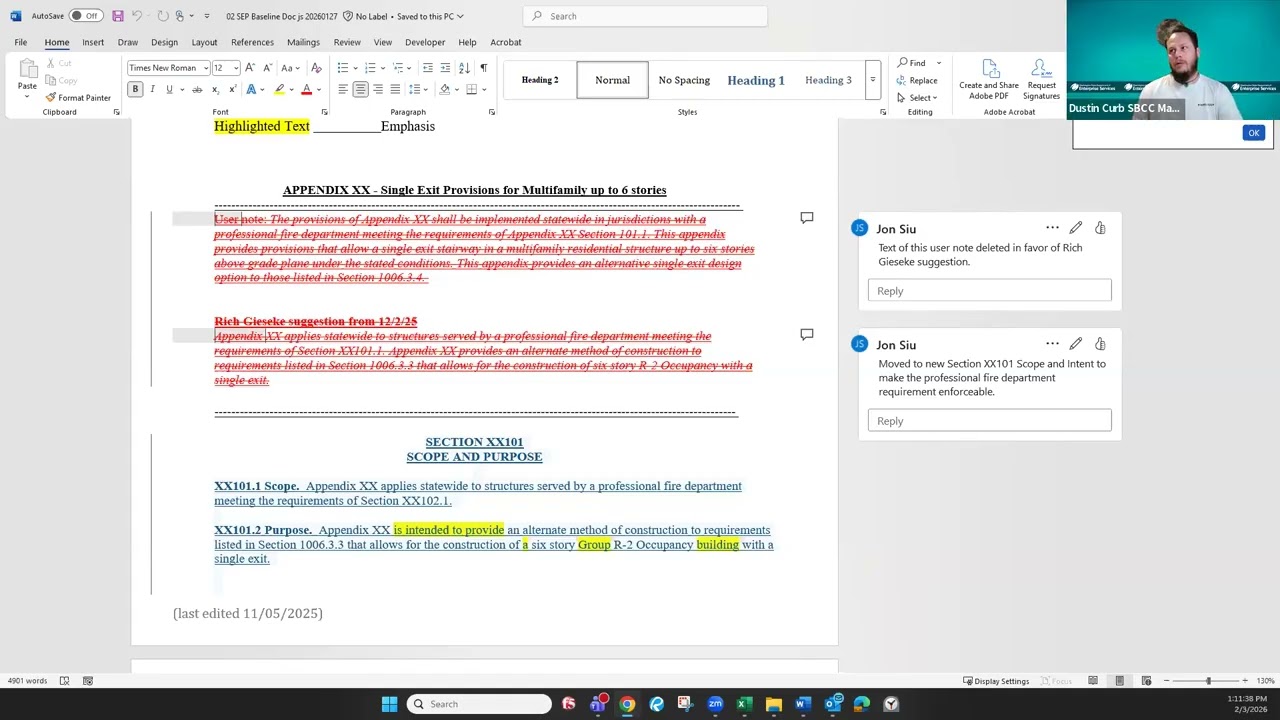Edit first Jon Siu comment pencil icon

pos(1076,228)
